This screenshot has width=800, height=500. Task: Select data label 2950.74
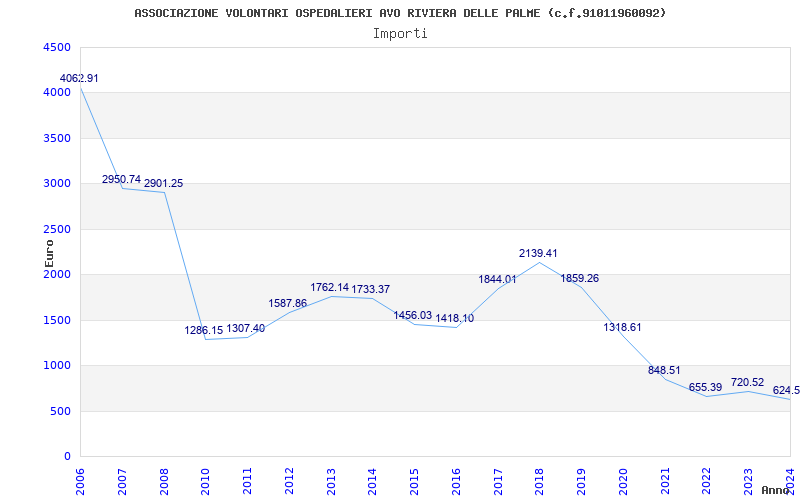pos(121,179)
